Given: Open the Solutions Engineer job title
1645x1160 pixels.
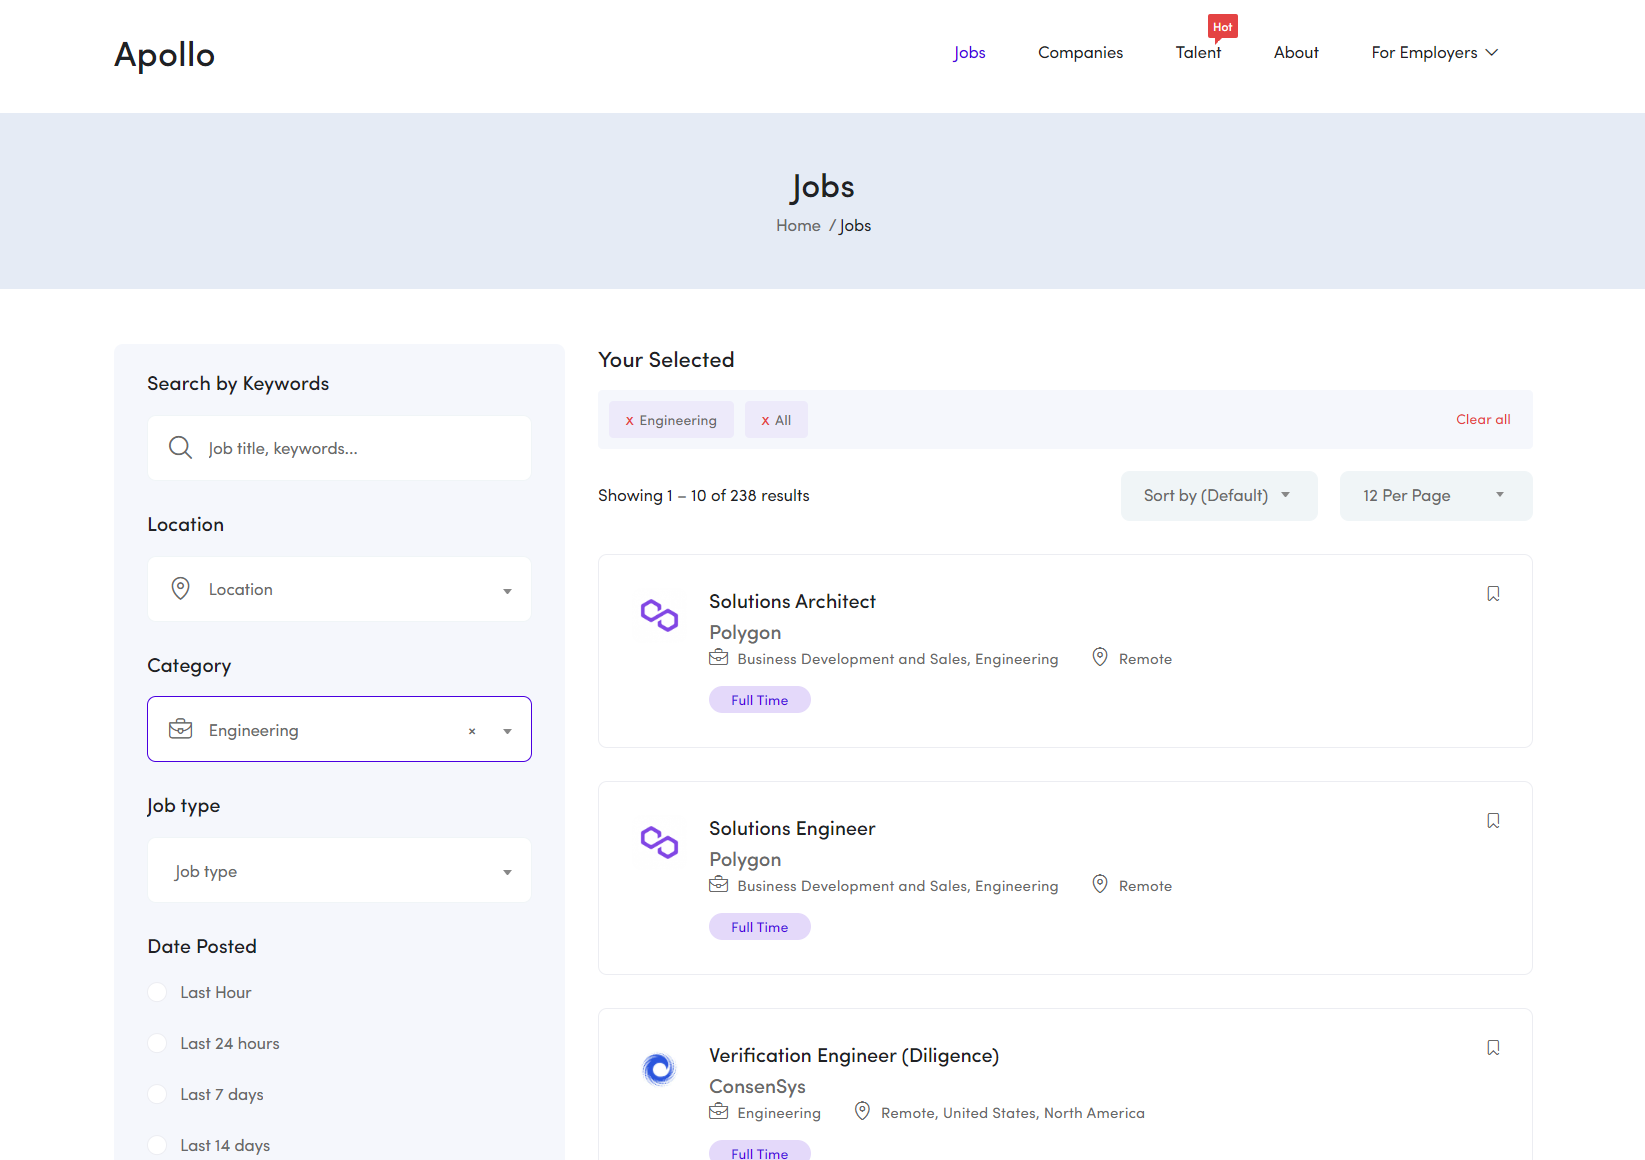Looking at the screenshot, I should point(792,829).
